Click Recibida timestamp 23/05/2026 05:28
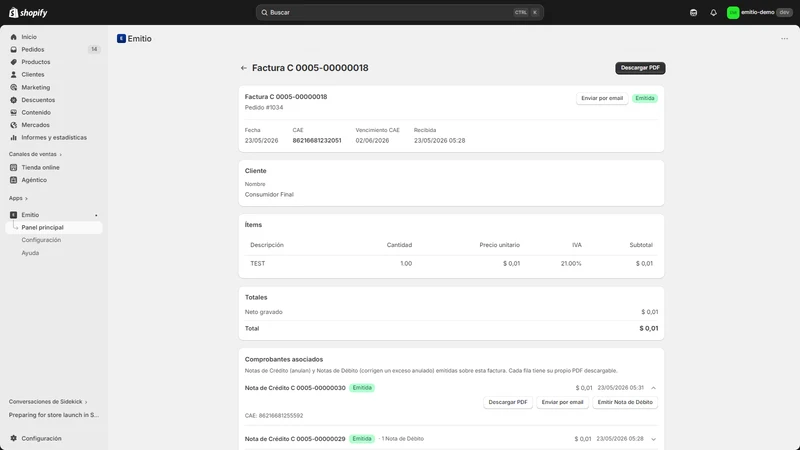Screen dimensions: 800x450 pyautogui.click(x=439, y=140)
